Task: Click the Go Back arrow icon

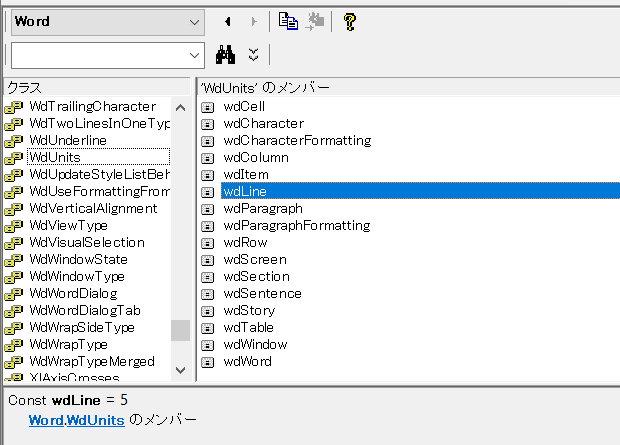Action: click(x=229, y=21)
